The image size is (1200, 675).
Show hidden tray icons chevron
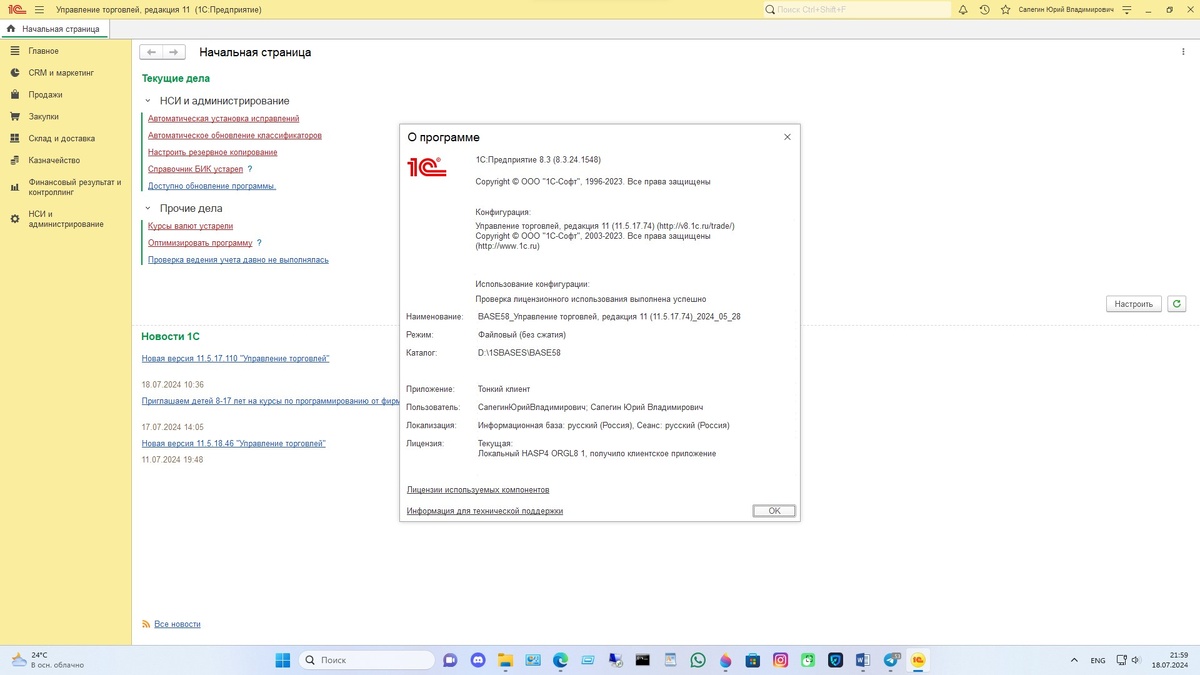tap(1074, 660)
